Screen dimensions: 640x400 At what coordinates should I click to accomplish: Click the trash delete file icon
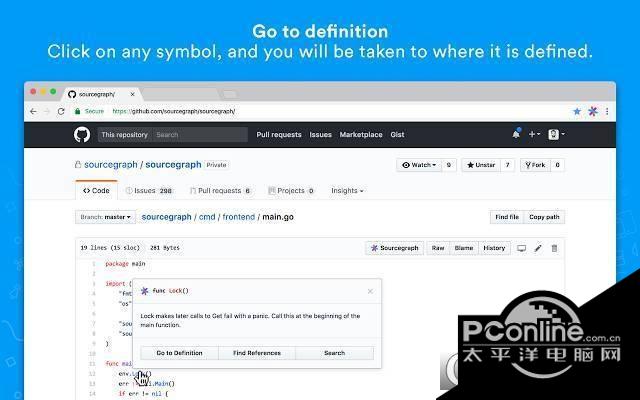tap(554, 248)
